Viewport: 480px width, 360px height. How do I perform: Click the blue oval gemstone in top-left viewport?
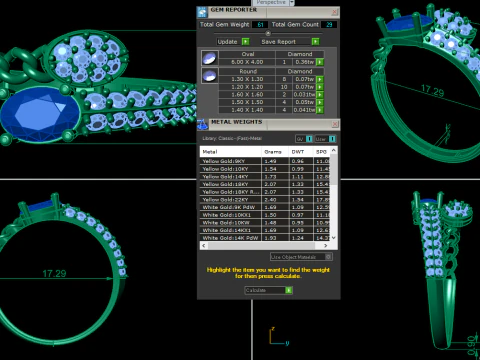tap(41, 114)
